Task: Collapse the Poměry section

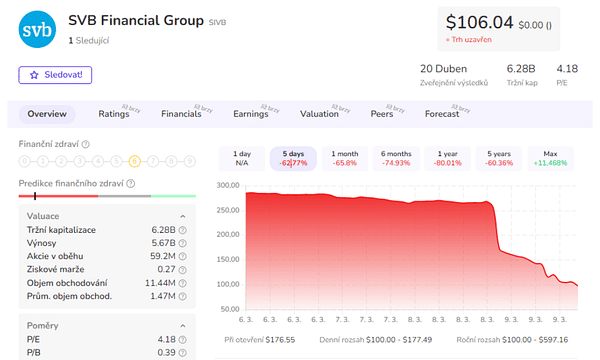Action: [x=183, y=326]
